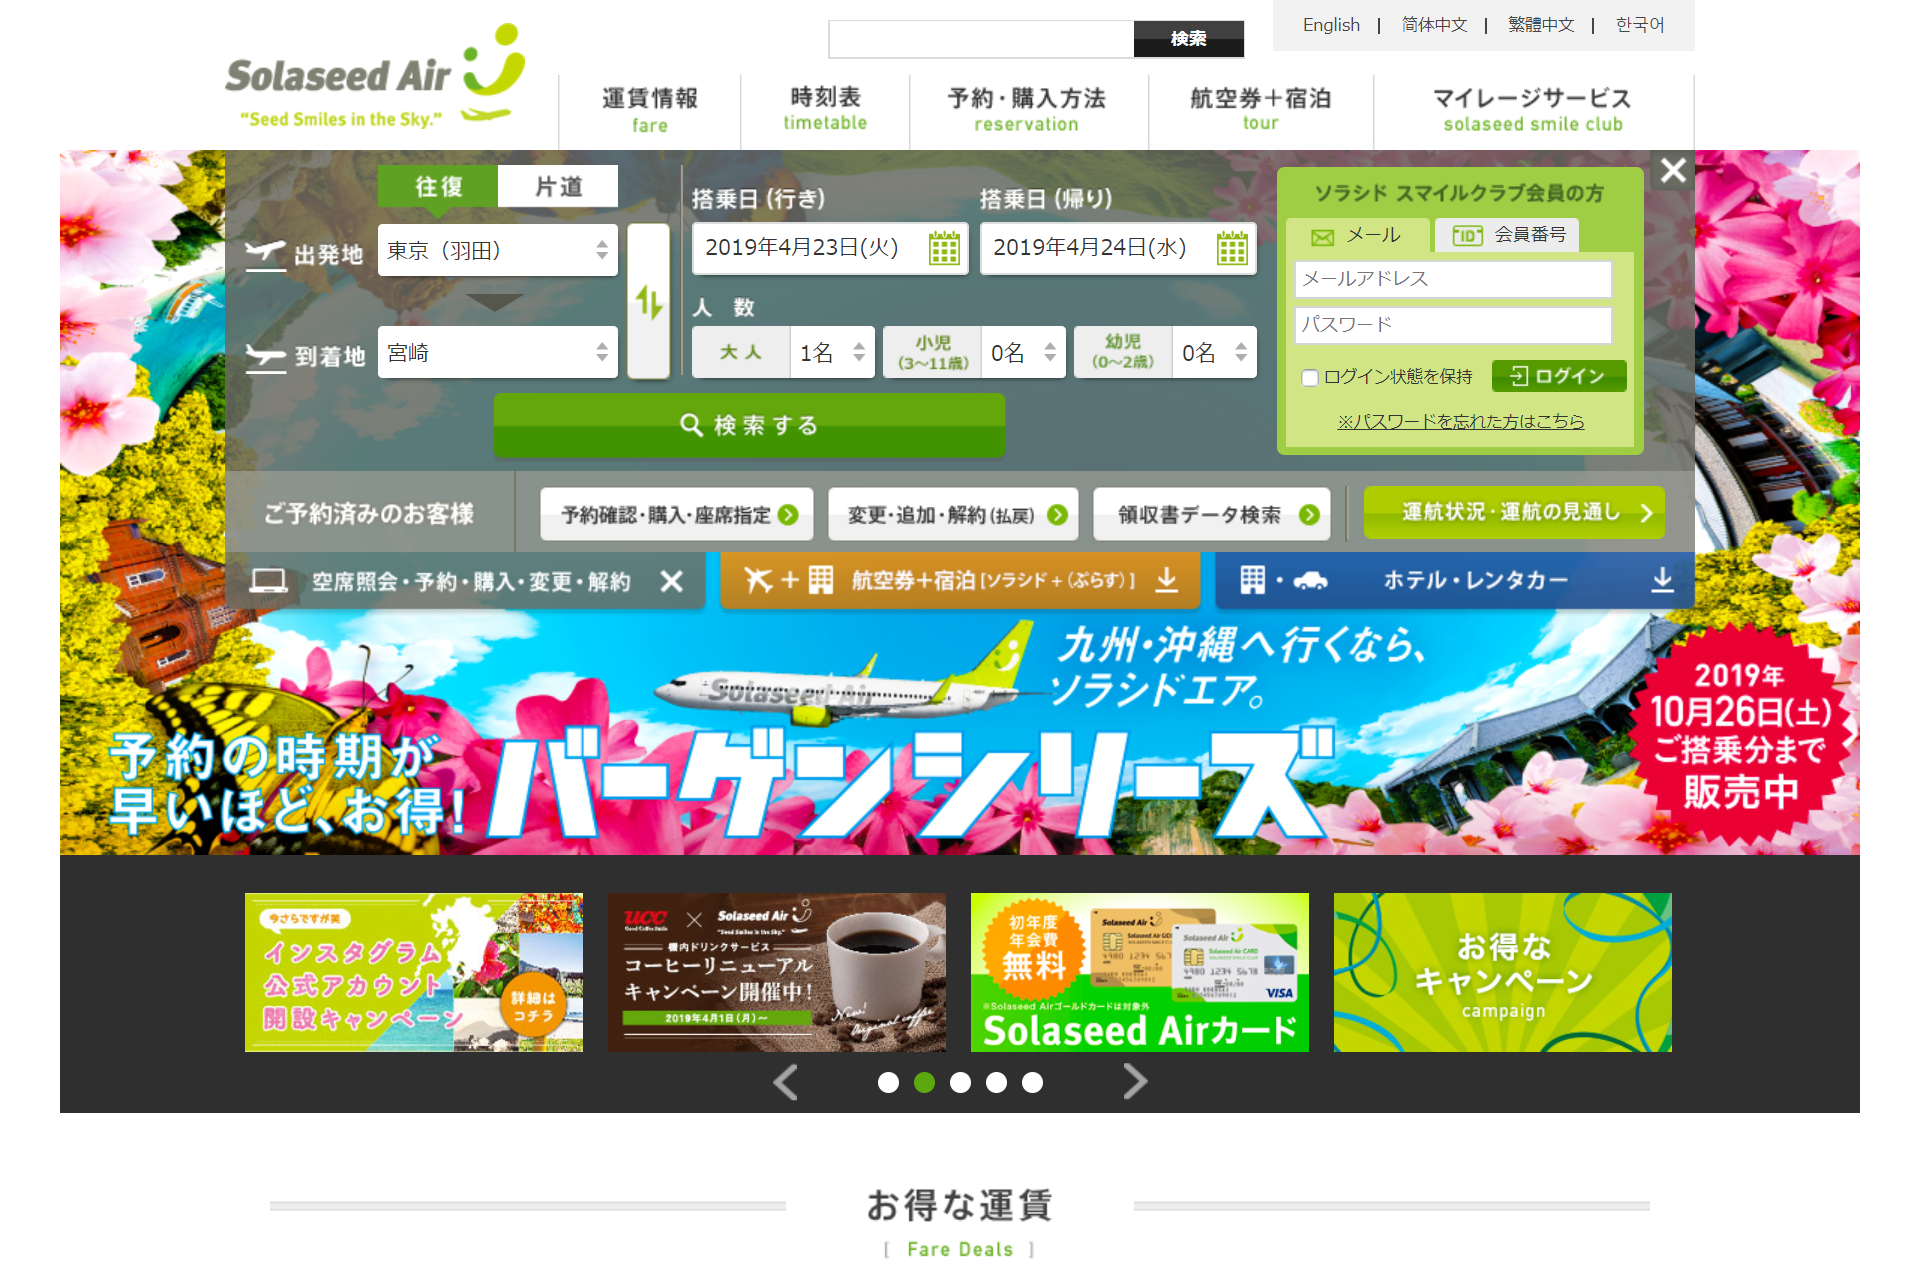Open outbound date 2019年4月23日 field
Screen dimensions: 1920x1280
[x=830, y=248]
